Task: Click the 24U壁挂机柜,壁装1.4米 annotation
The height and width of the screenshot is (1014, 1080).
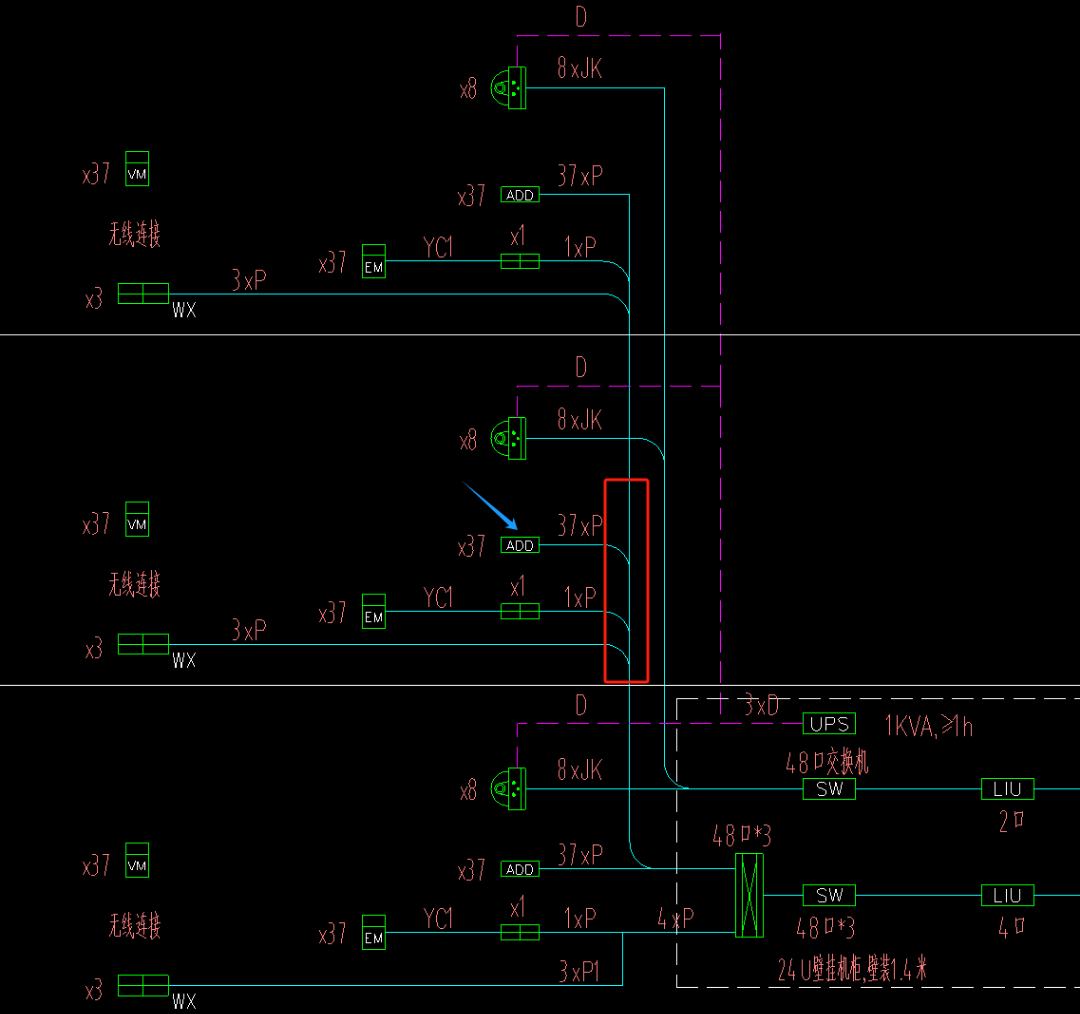Action: coord(853,969)
